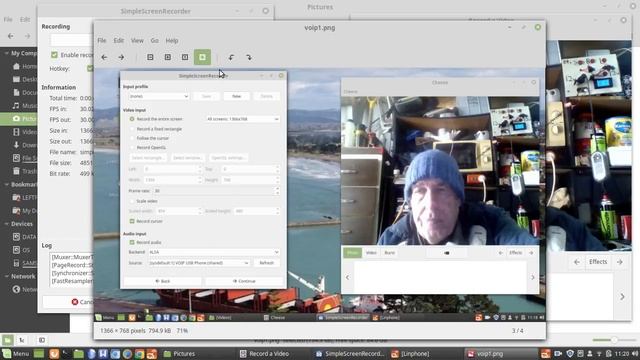Click the Bit rate information row
The width and height of the screenshot is (640, 360).
pyautogui.click(x=71, y=173)
